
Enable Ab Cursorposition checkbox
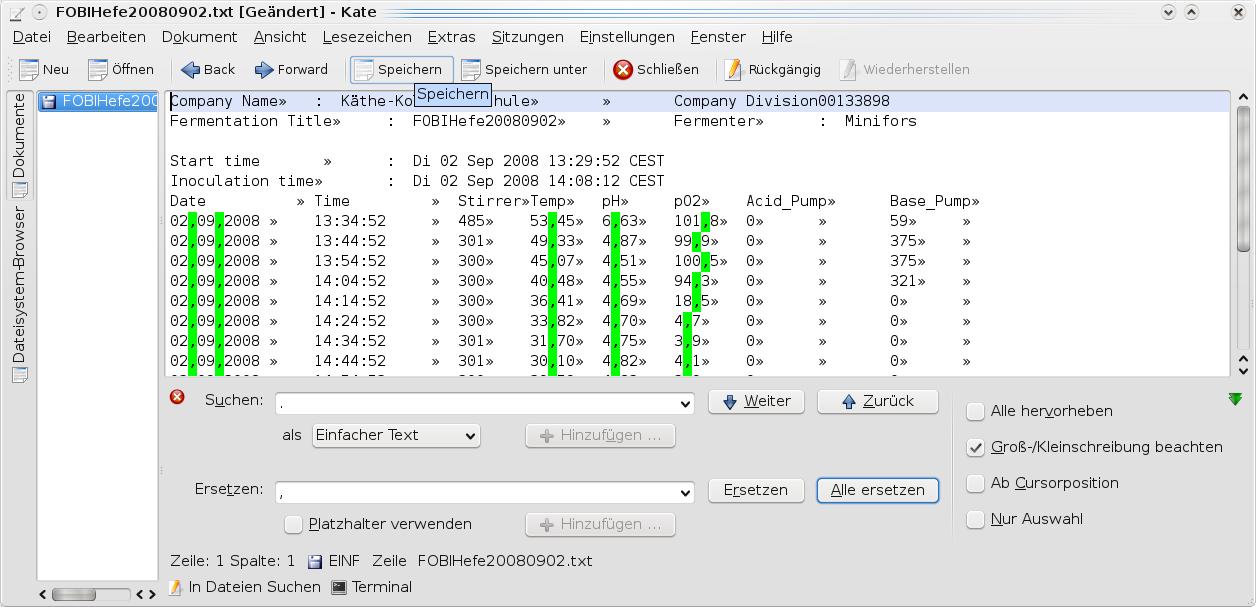click(975, 483)
